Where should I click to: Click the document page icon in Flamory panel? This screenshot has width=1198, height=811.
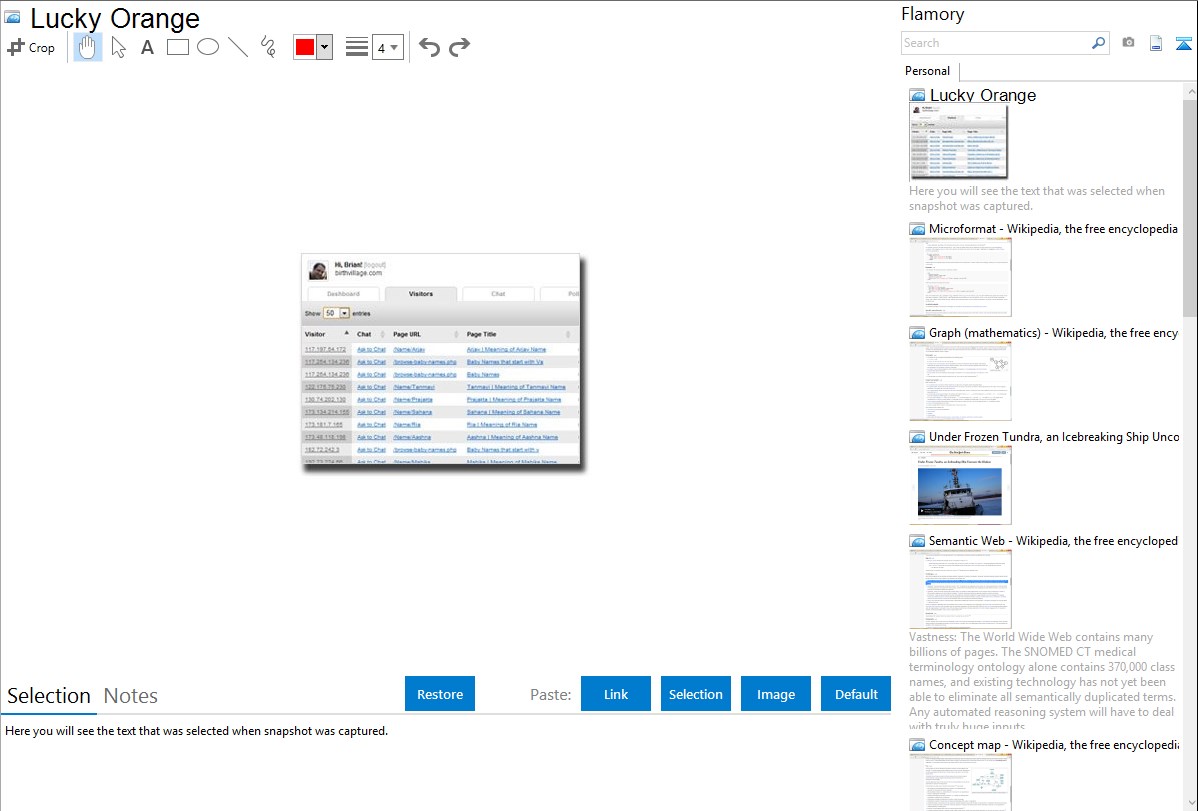pos(1156,43)
